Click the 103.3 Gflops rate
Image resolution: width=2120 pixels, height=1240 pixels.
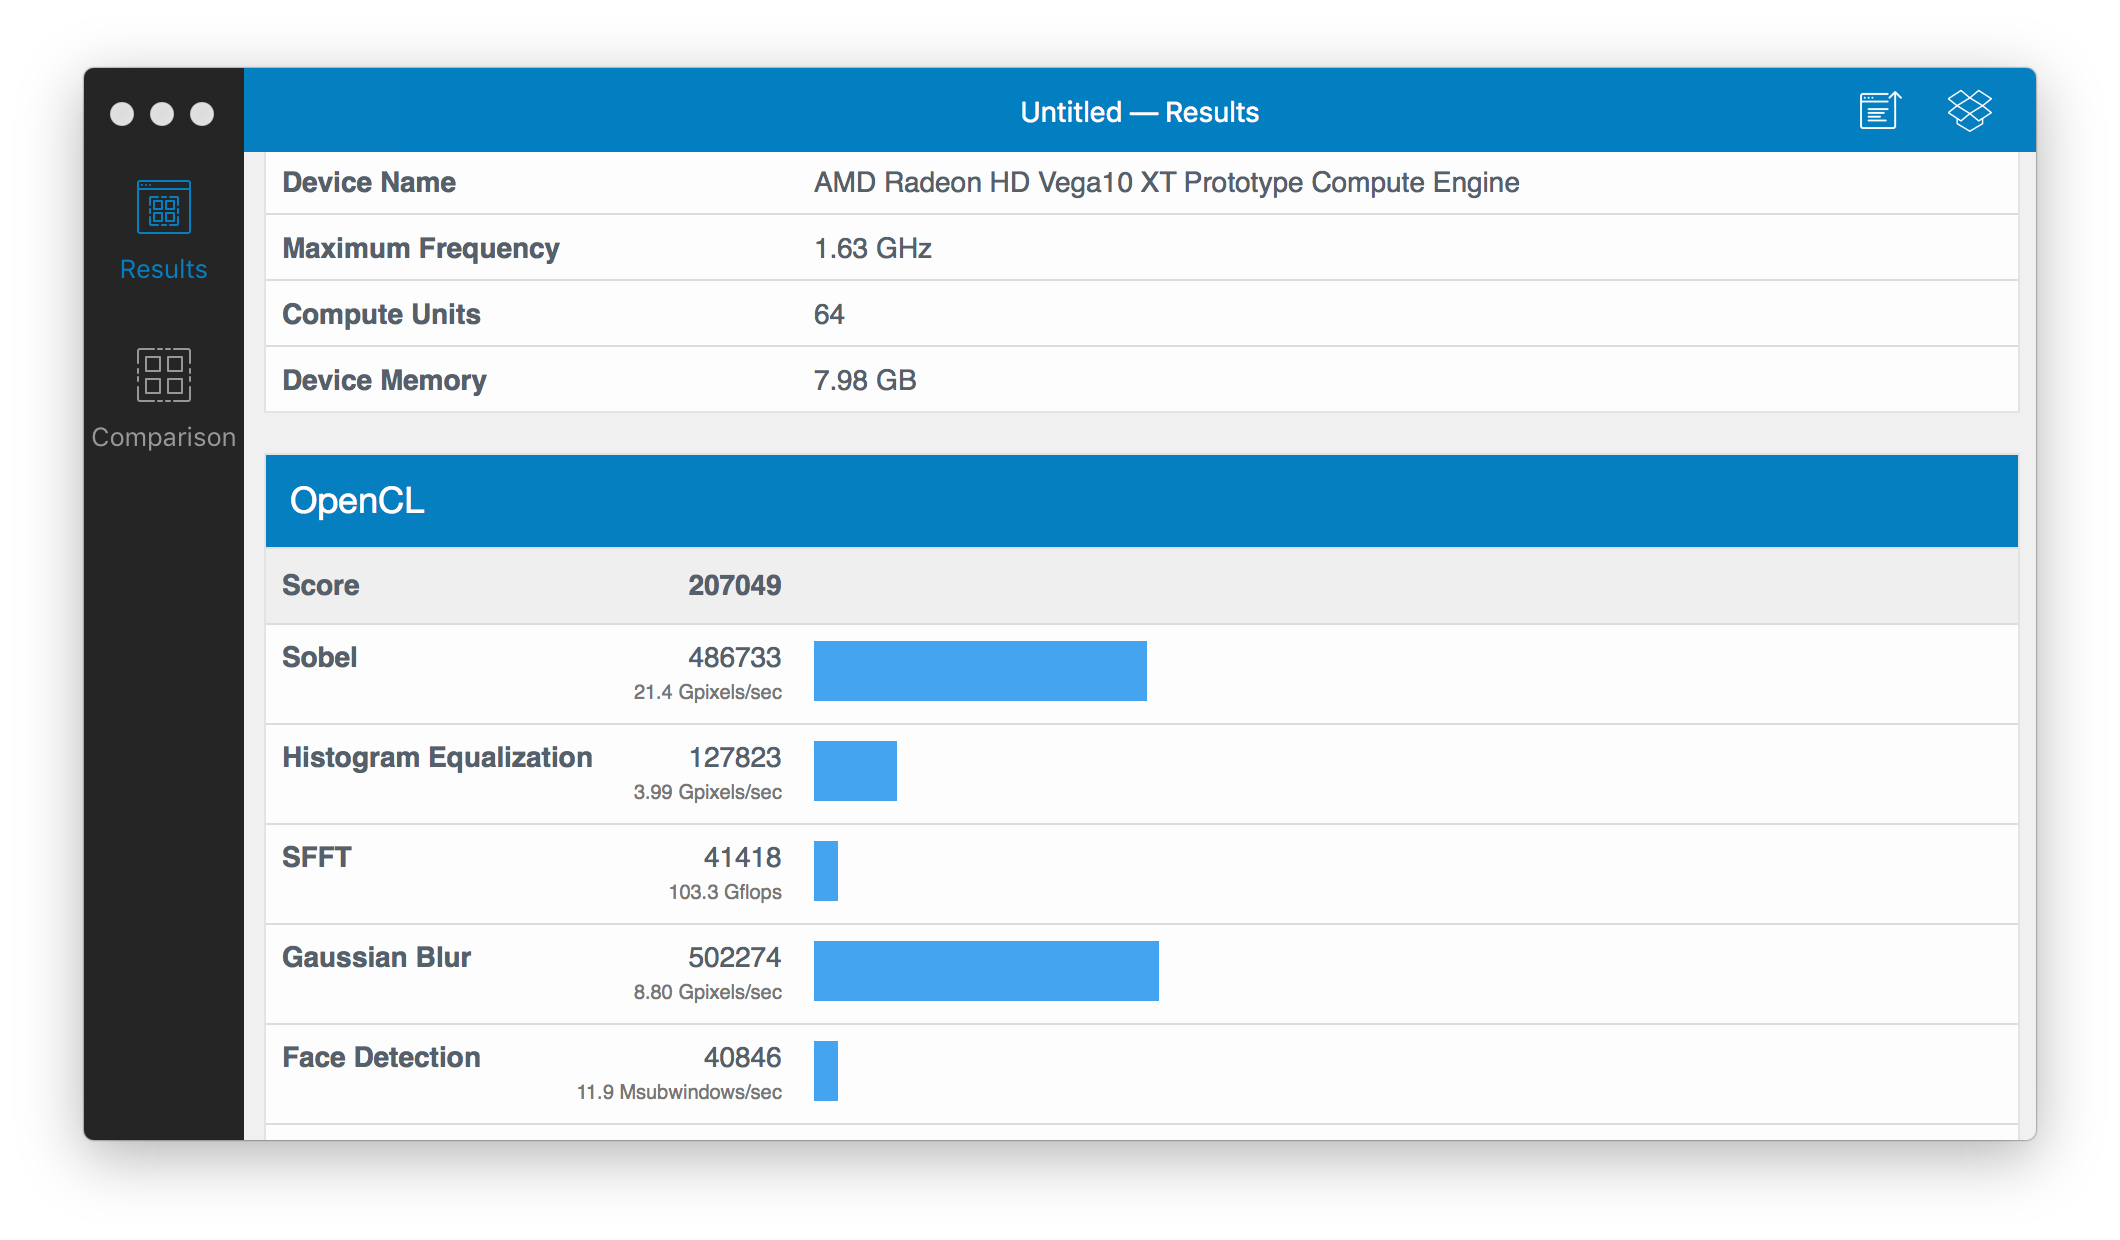[x=725, y=892]
